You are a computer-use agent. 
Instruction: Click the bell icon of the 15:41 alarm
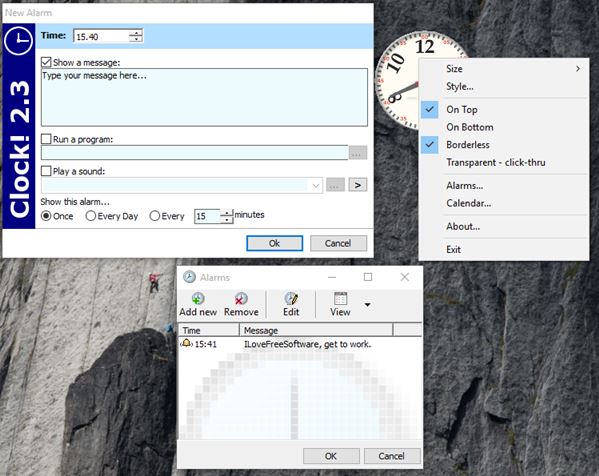186,343
